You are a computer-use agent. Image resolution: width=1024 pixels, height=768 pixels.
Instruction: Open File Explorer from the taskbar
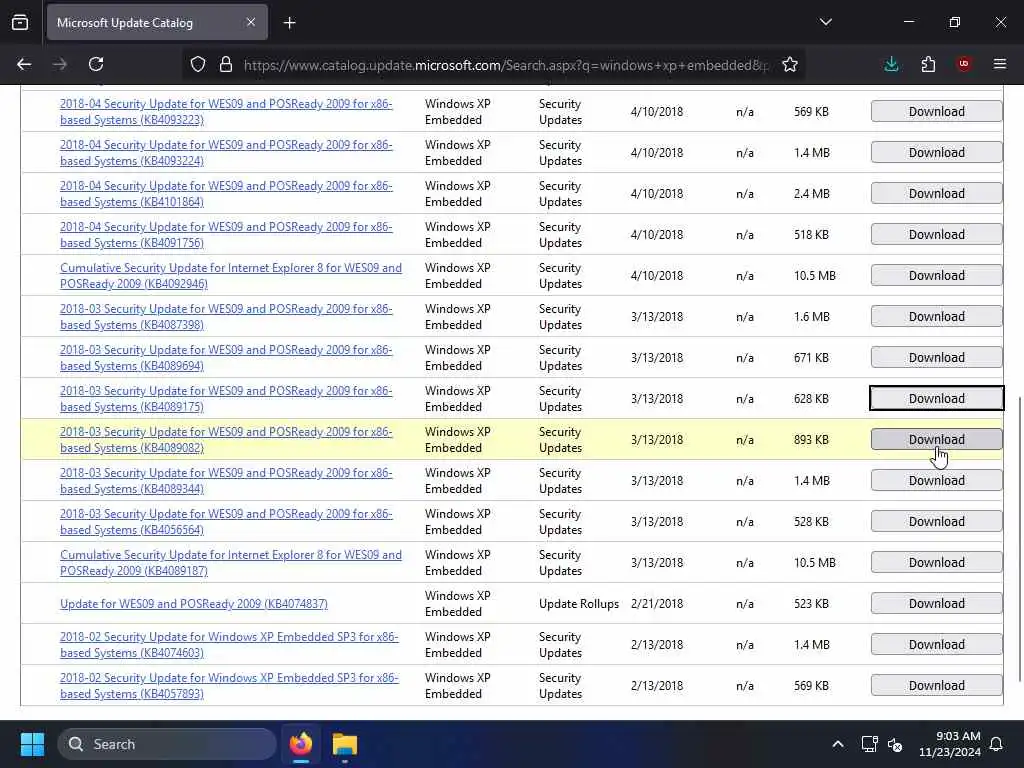pos(344,744)
